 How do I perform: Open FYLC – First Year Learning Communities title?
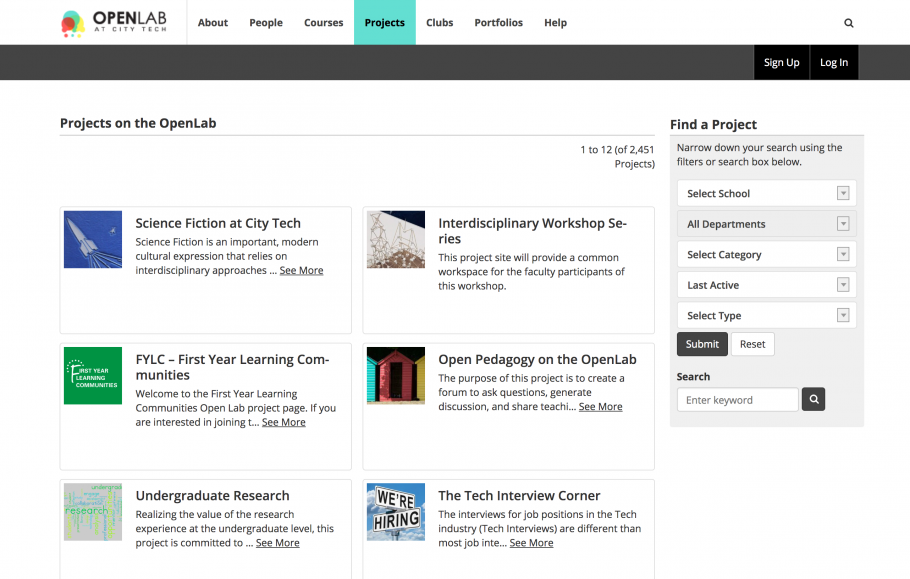click(232, 367)
